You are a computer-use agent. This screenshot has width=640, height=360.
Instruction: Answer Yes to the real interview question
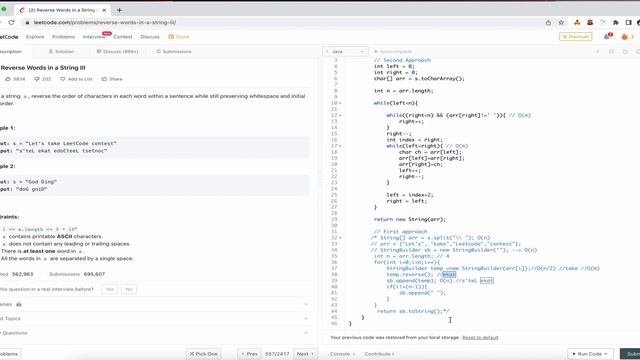tap(109, 289)
